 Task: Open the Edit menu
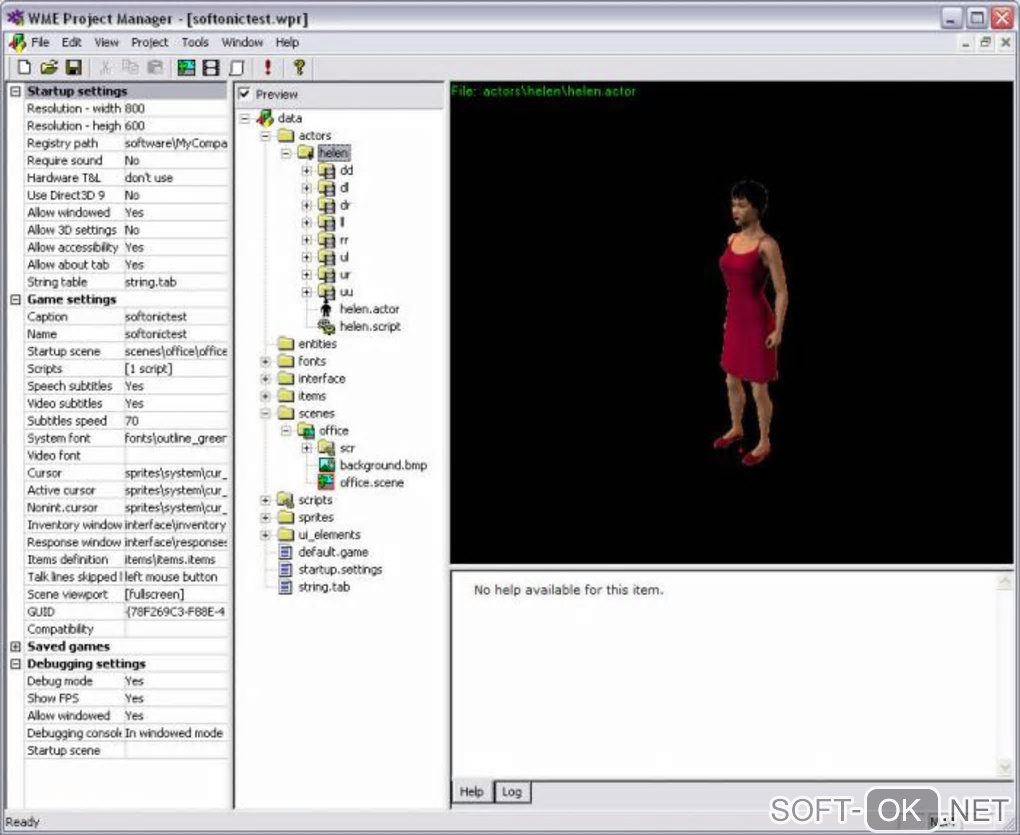72,42
